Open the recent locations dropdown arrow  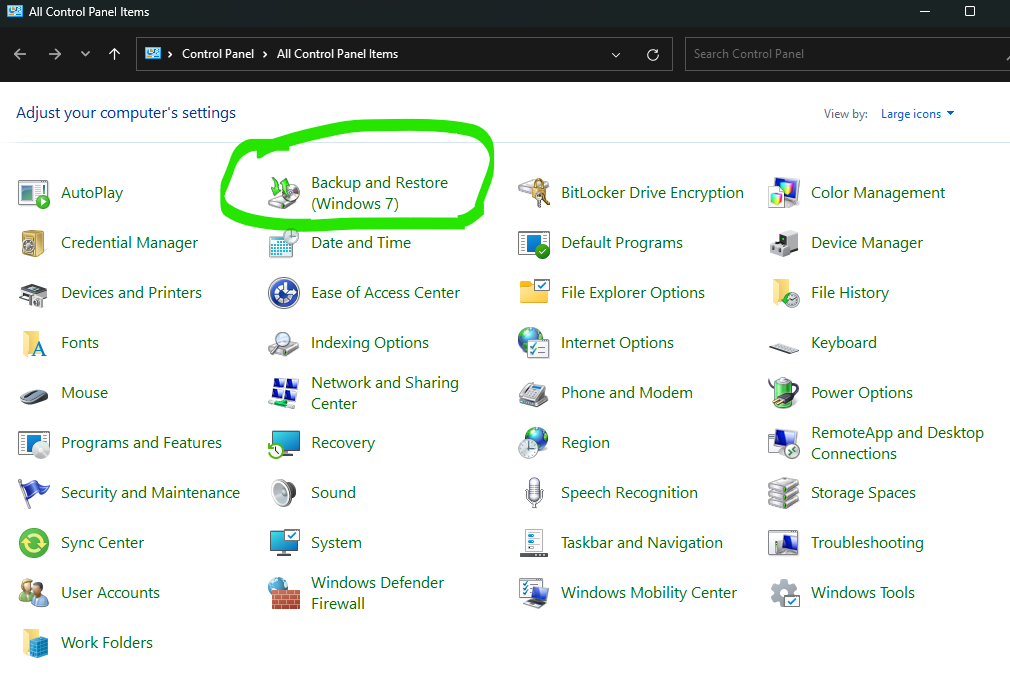(x=85, y=54)
